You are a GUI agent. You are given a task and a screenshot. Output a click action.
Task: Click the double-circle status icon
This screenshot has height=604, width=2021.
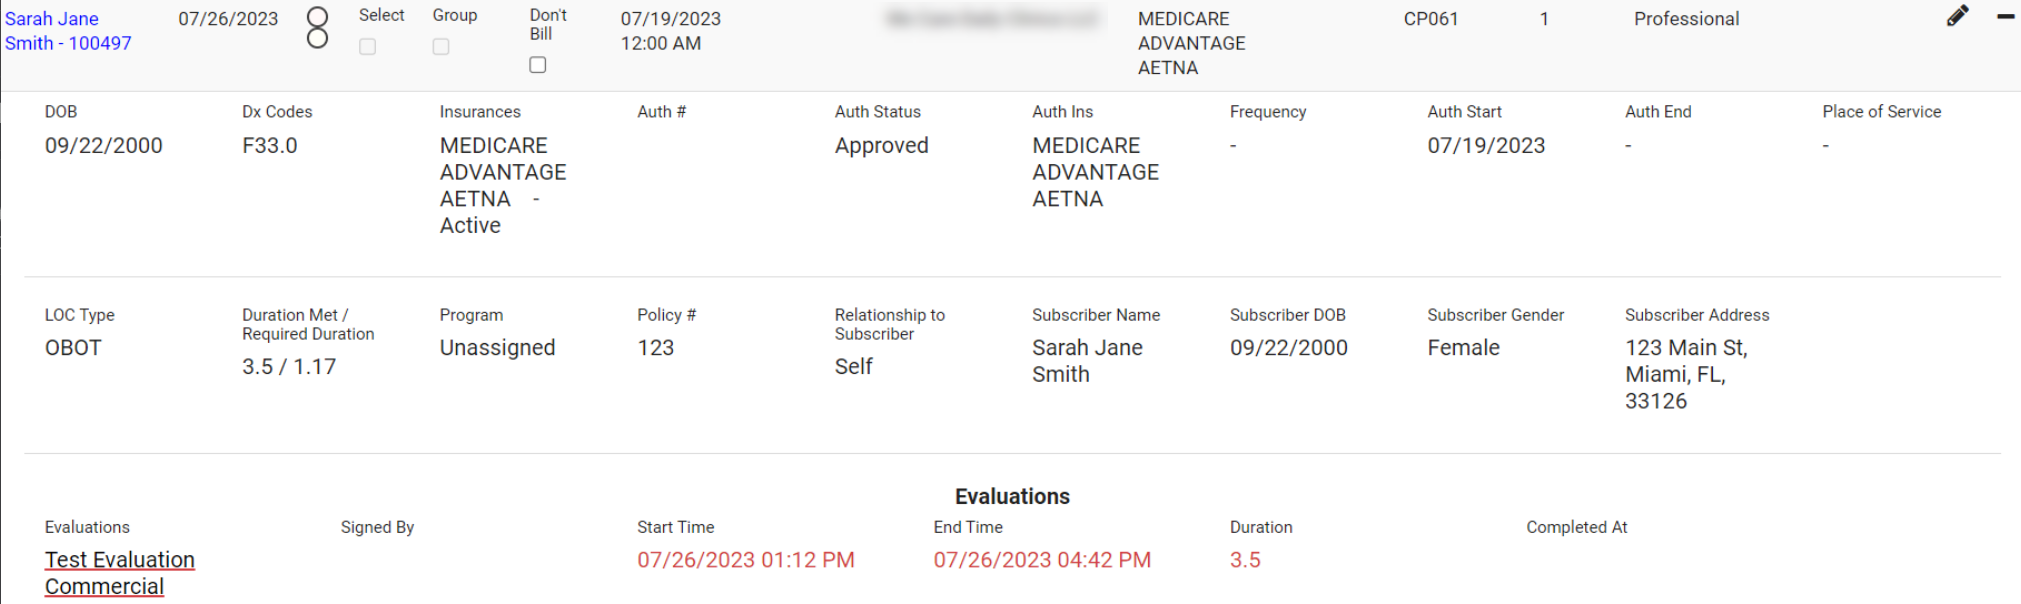click(317, 27)
